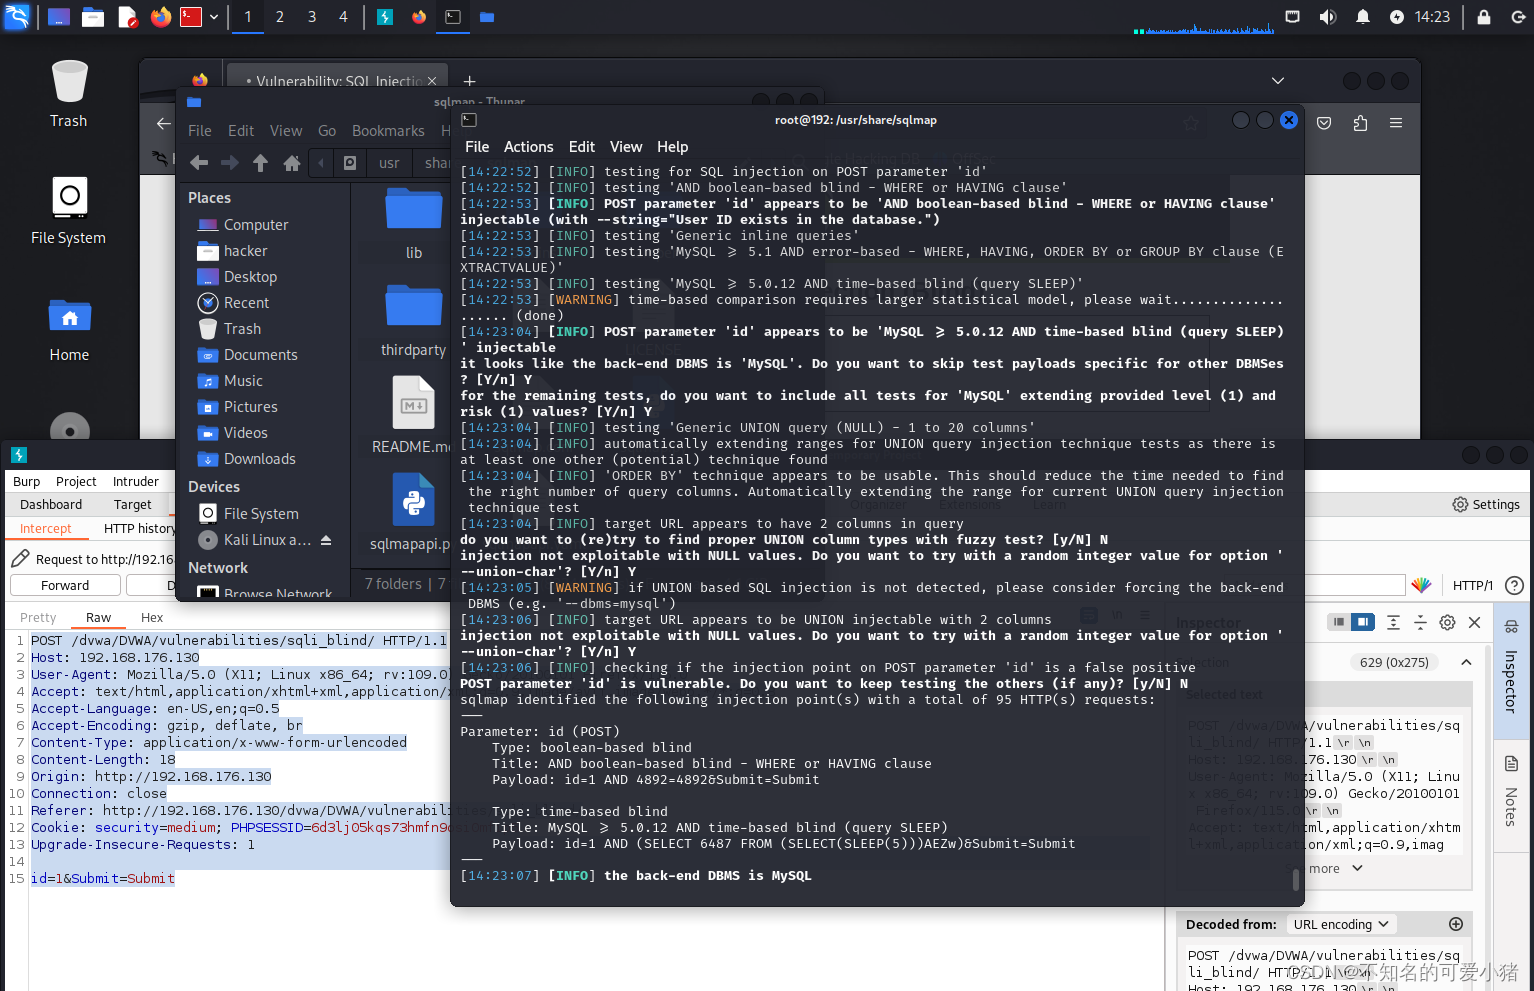Switch to workspace 2

(280, 17)
